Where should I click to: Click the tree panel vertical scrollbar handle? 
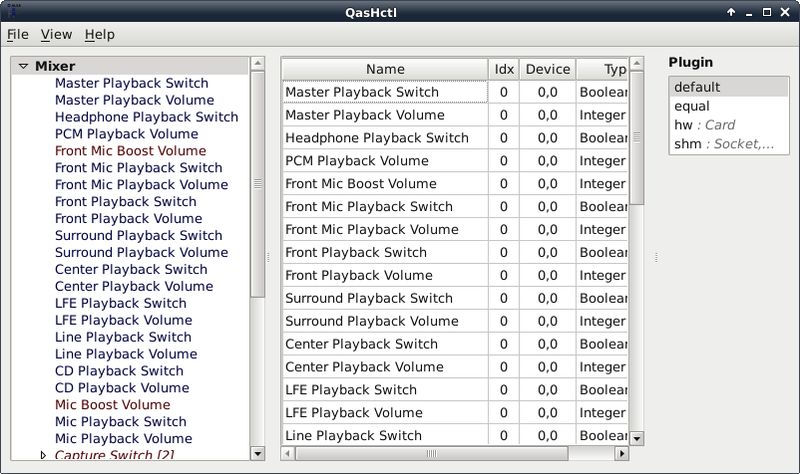click(x=258, y=184)
